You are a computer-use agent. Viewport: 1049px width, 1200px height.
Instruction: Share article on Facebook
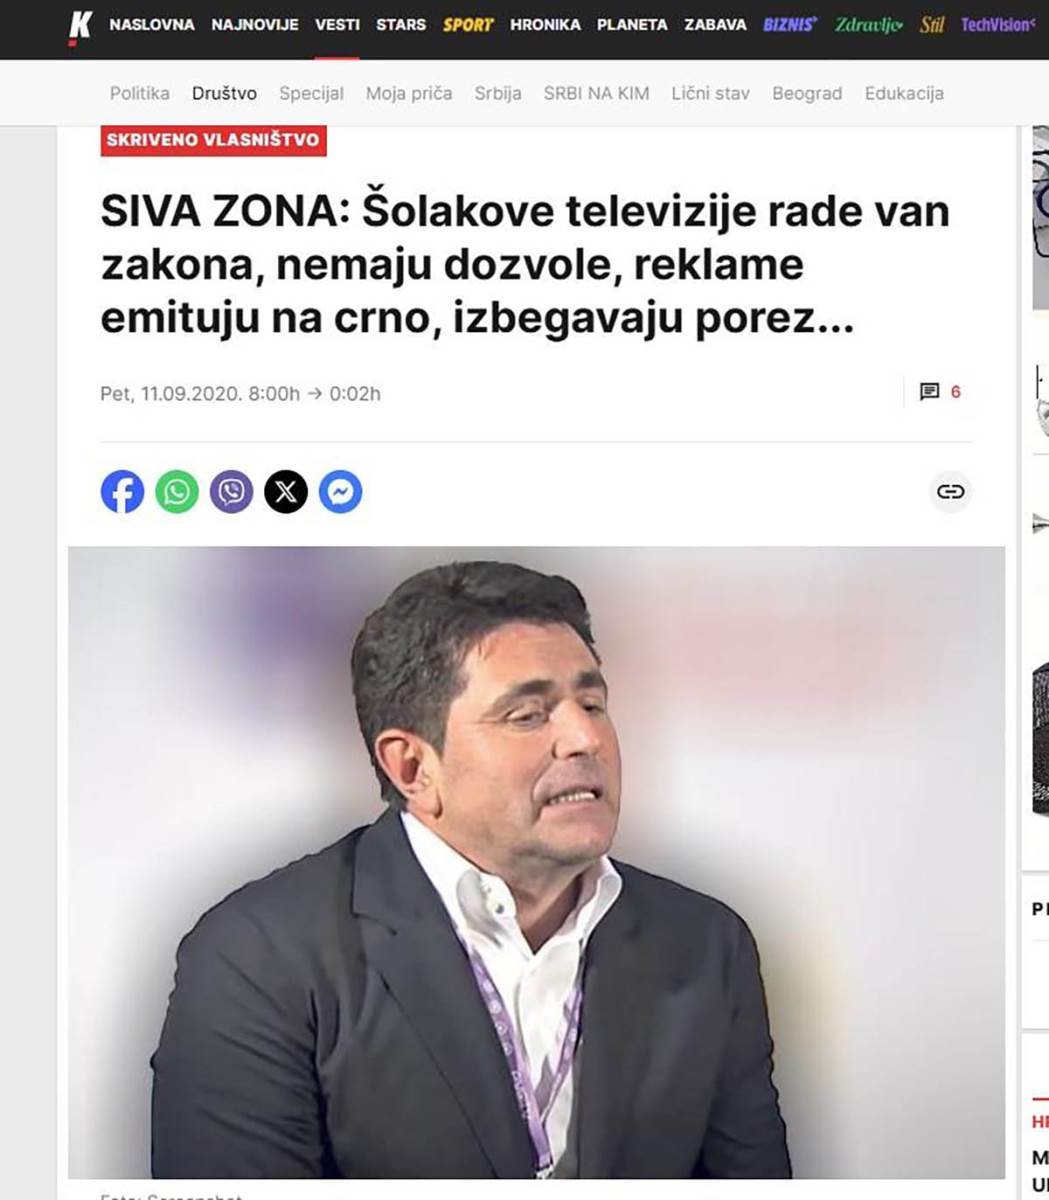tap(122, 492)
